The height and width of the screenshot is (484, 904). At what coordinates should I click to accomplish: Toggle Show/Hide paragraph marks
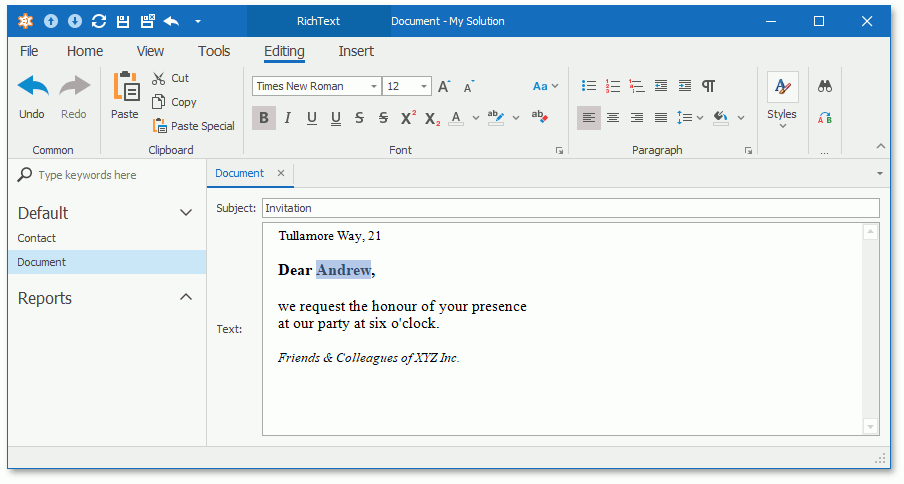709,86
